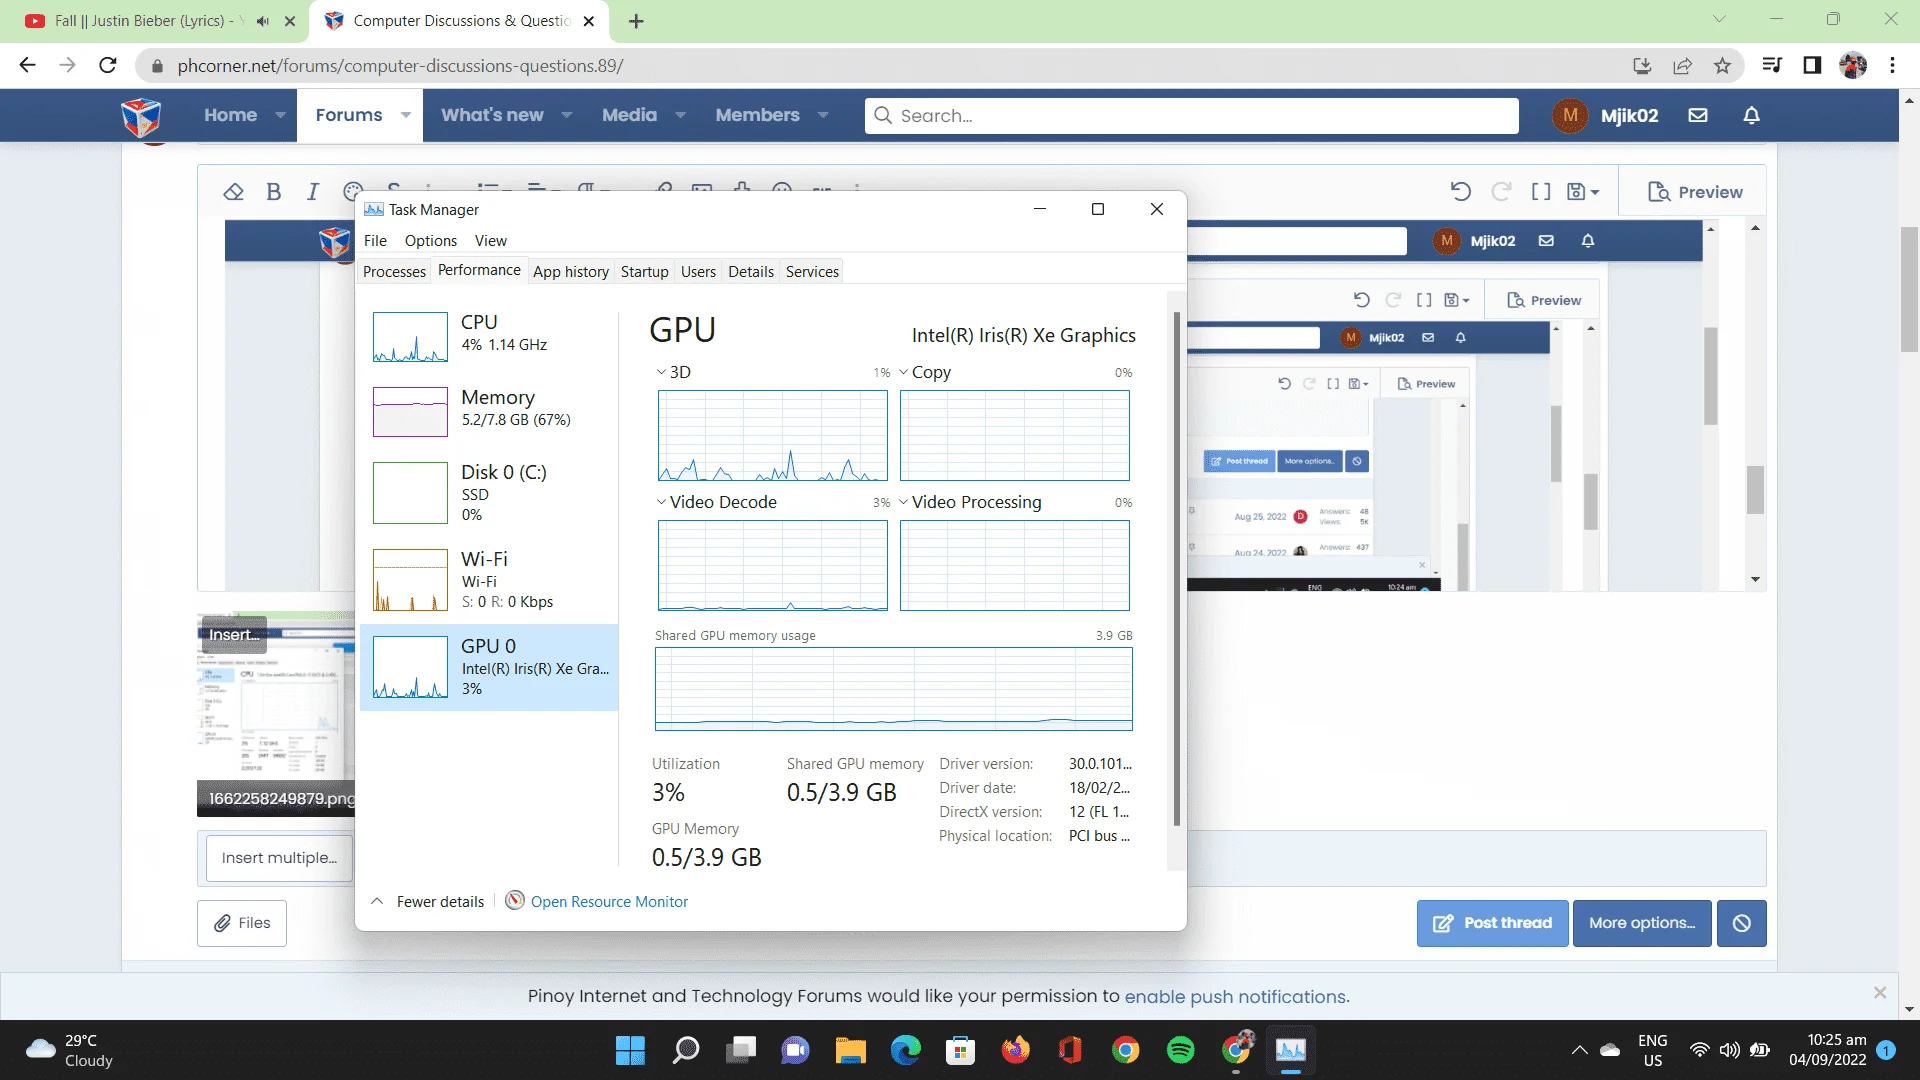
Task: Select Wi-Fi in the performance sidebar
Action: coord(489,580)
